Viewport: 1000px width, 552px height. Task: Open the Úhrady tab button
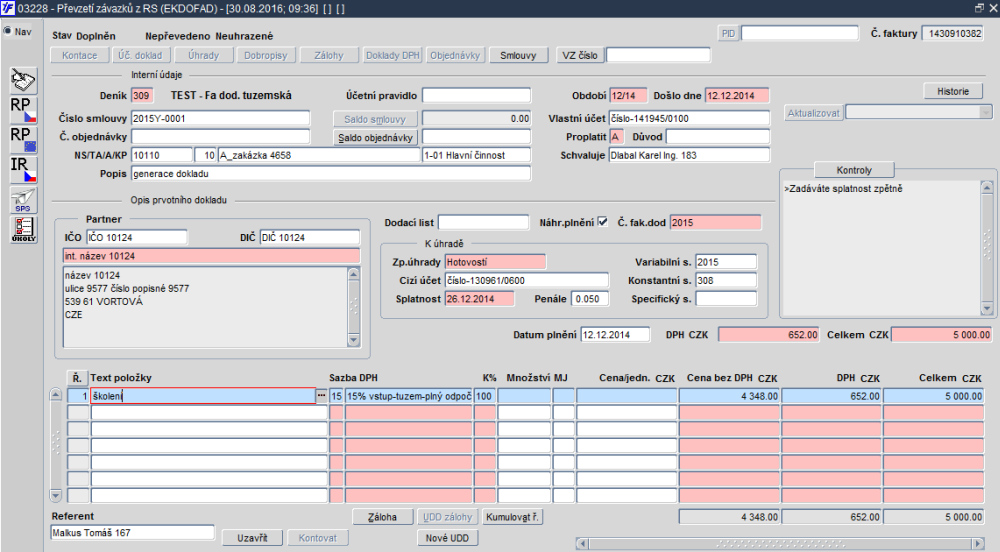203,55
